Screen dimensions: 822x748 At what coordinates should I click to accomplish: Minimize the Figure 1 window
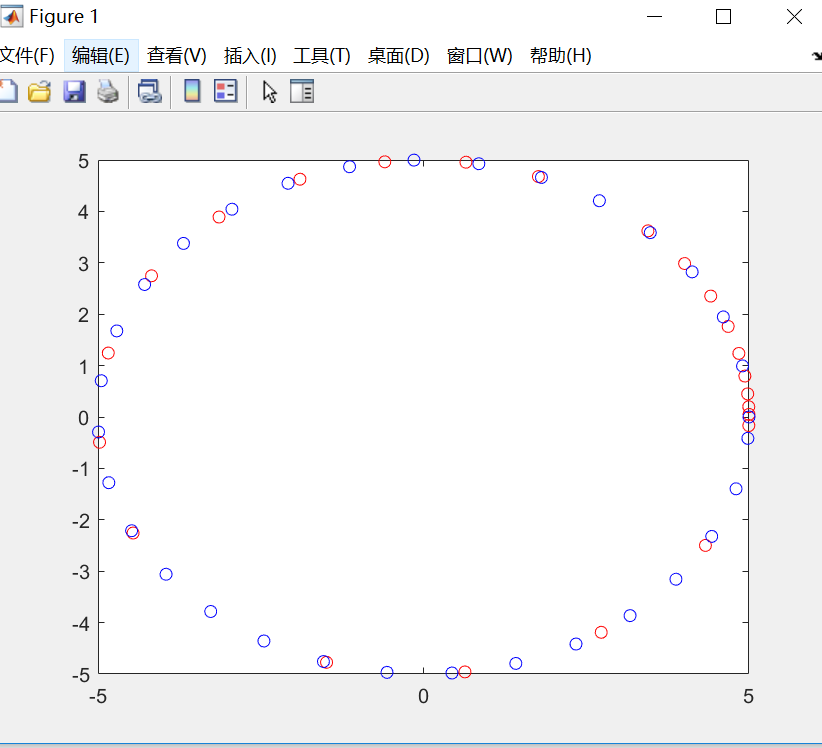[655, 17]
